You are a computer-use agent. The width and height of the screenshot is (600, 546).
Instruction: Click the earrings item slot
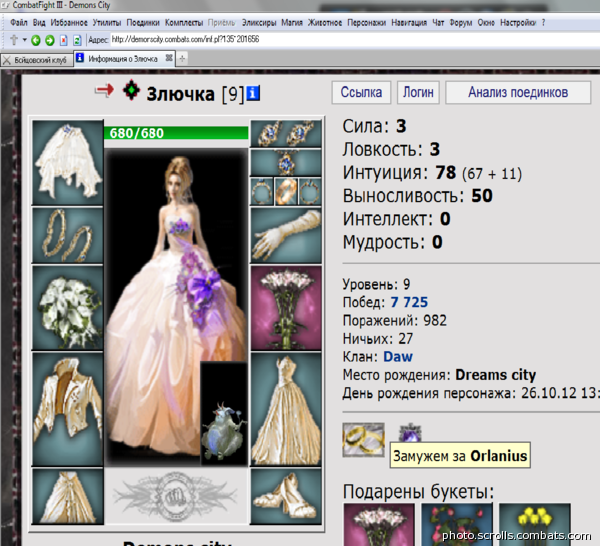286,134
